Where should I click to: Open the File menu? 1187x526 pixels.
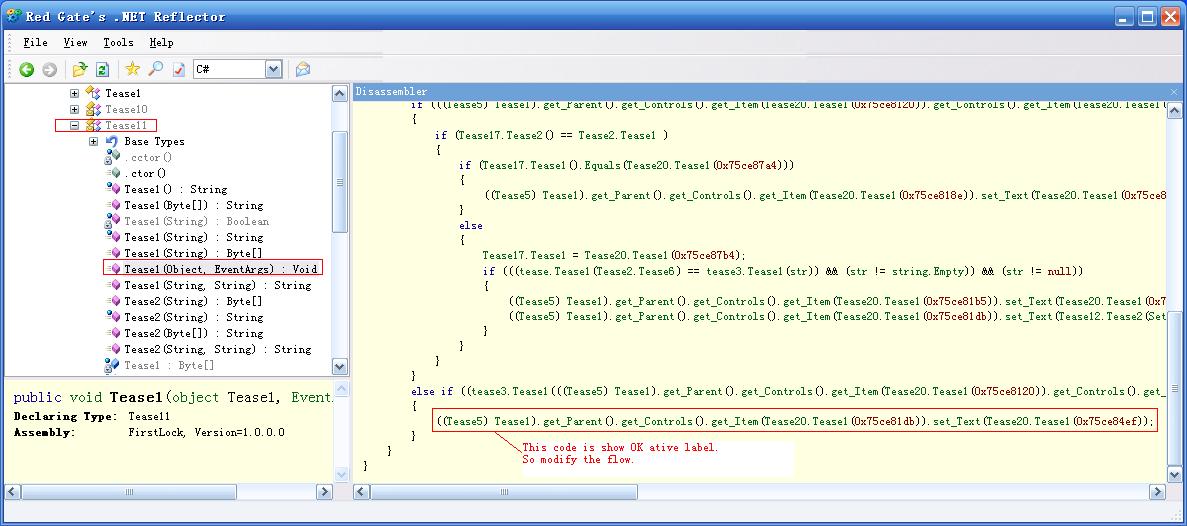click(x=36, y=42)
